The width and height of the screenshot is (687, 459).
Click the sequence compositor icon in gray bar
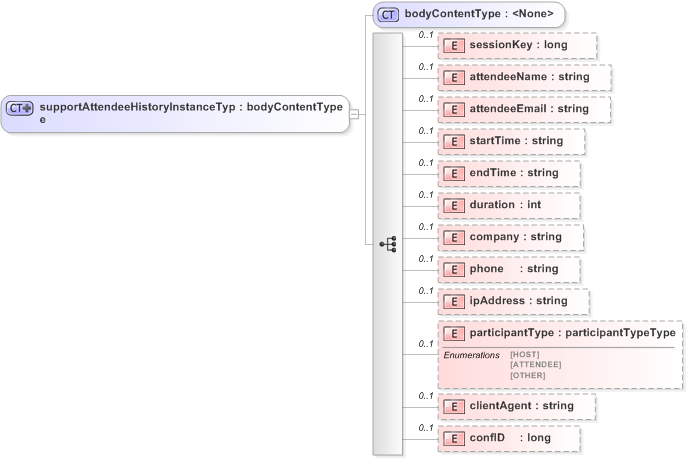click(x=388, y=244)
